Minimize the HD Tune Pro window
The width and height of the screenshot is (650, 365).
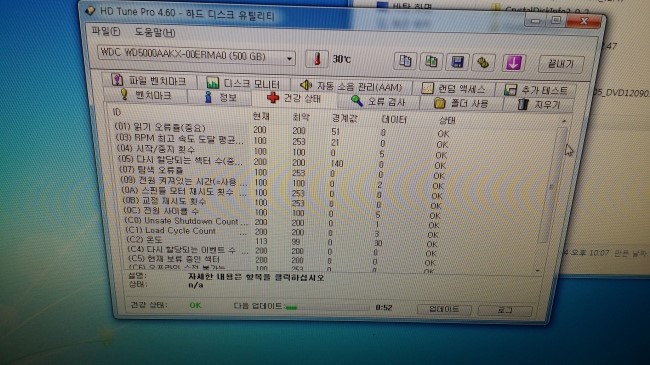pos(535,20)
